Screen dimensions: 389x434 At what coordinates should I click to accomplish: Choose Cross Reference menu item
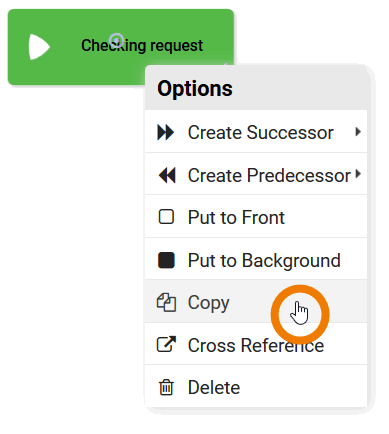[256, 344]
